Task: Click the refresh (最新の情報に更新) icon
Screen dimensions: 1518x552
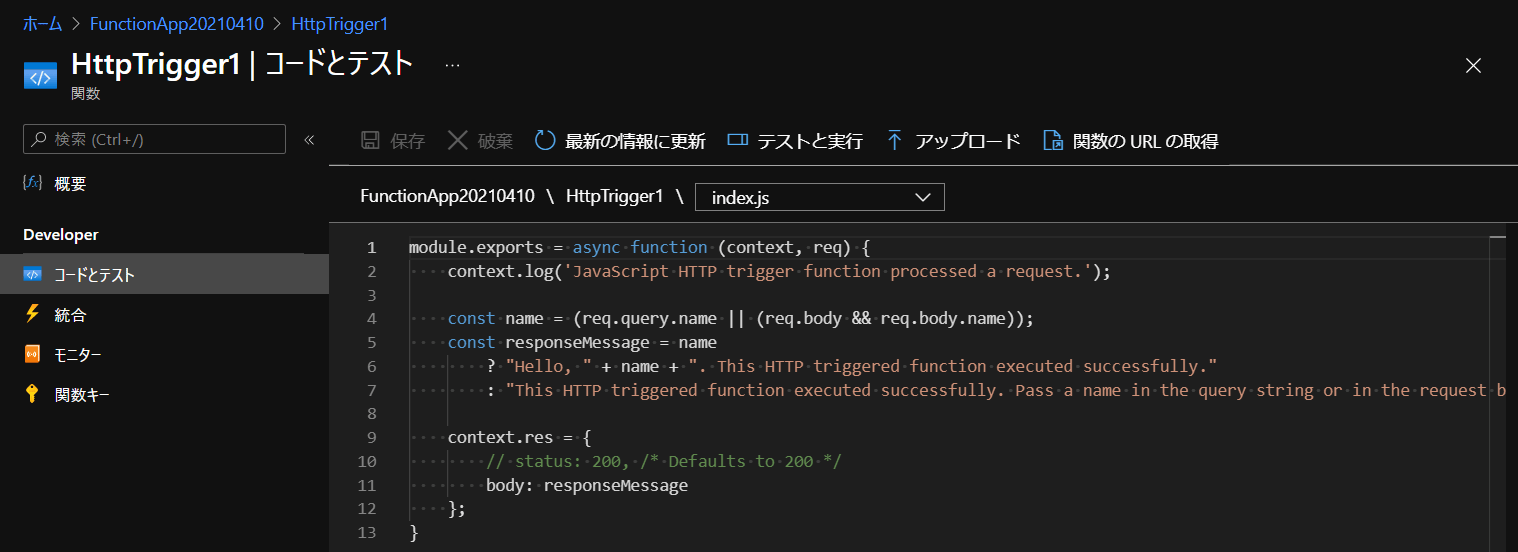Action: tap(545, 141)
